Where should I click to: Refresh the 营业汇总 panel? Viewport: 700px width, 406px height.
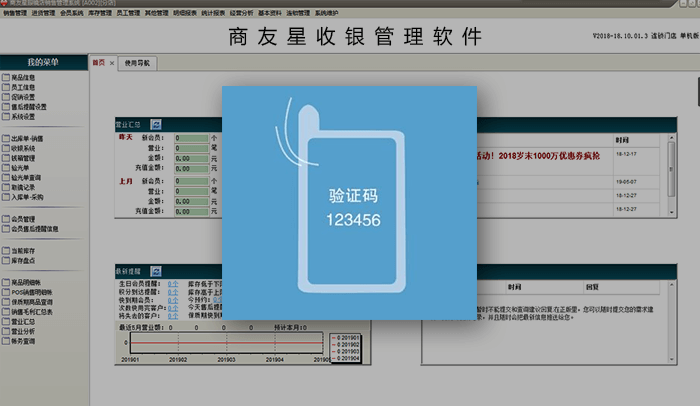click(156, 125)
